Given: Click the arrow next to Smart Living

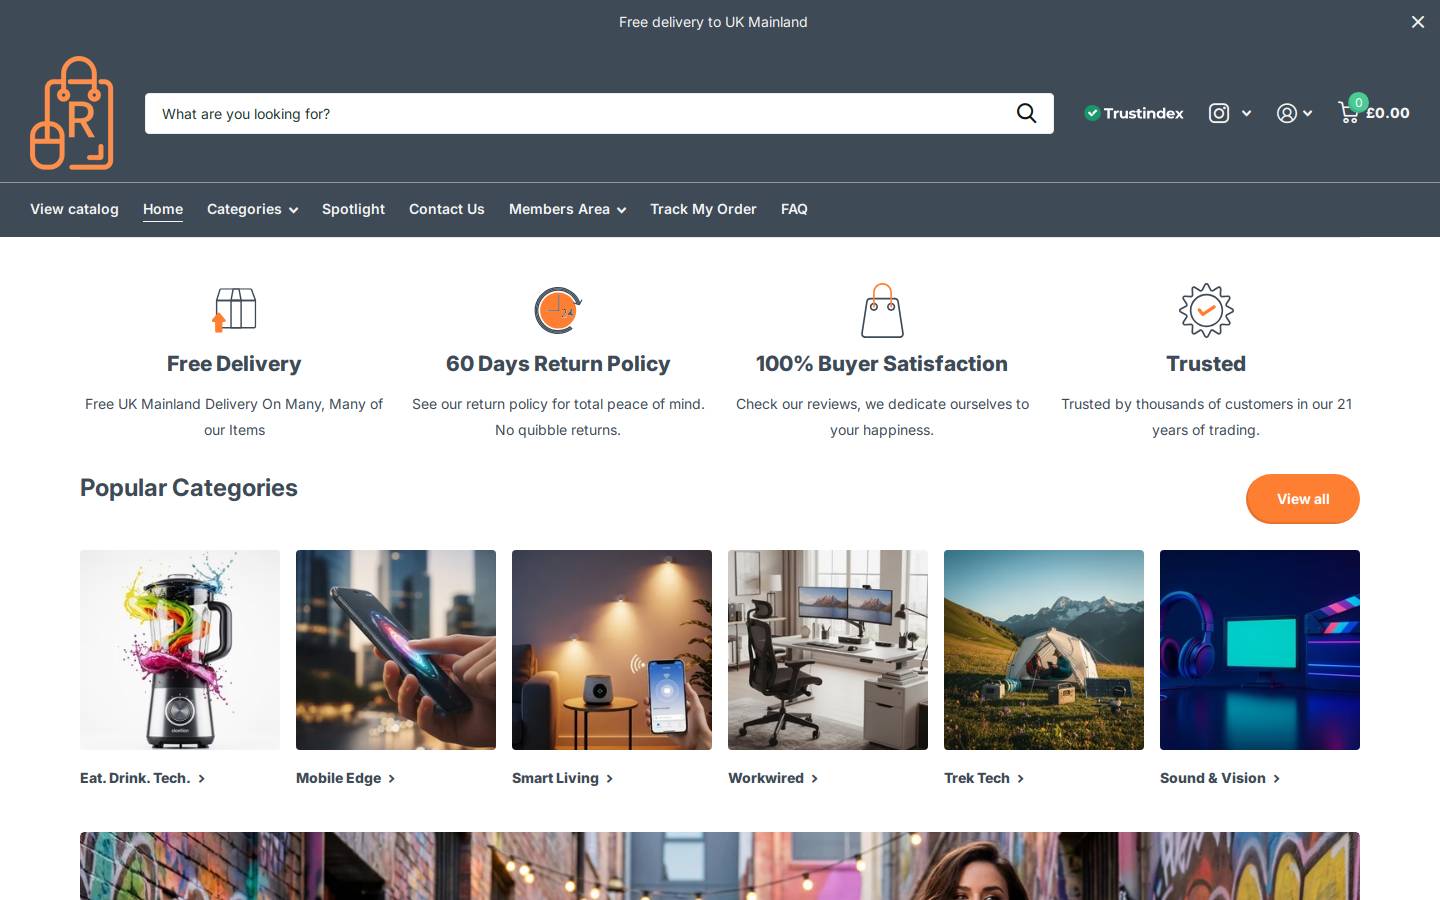Looking at the screenshot, I should [609, 778].
